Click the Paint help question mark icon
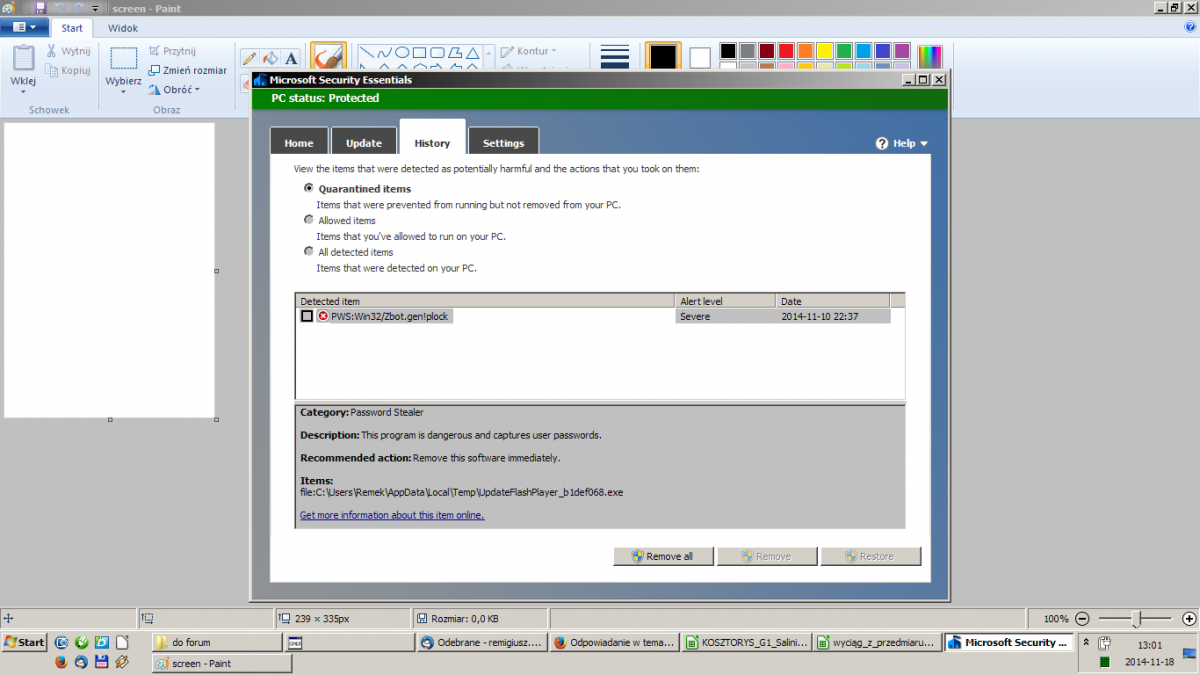The height and width of the screenshot is (675, 1200). pos(1188,28)
